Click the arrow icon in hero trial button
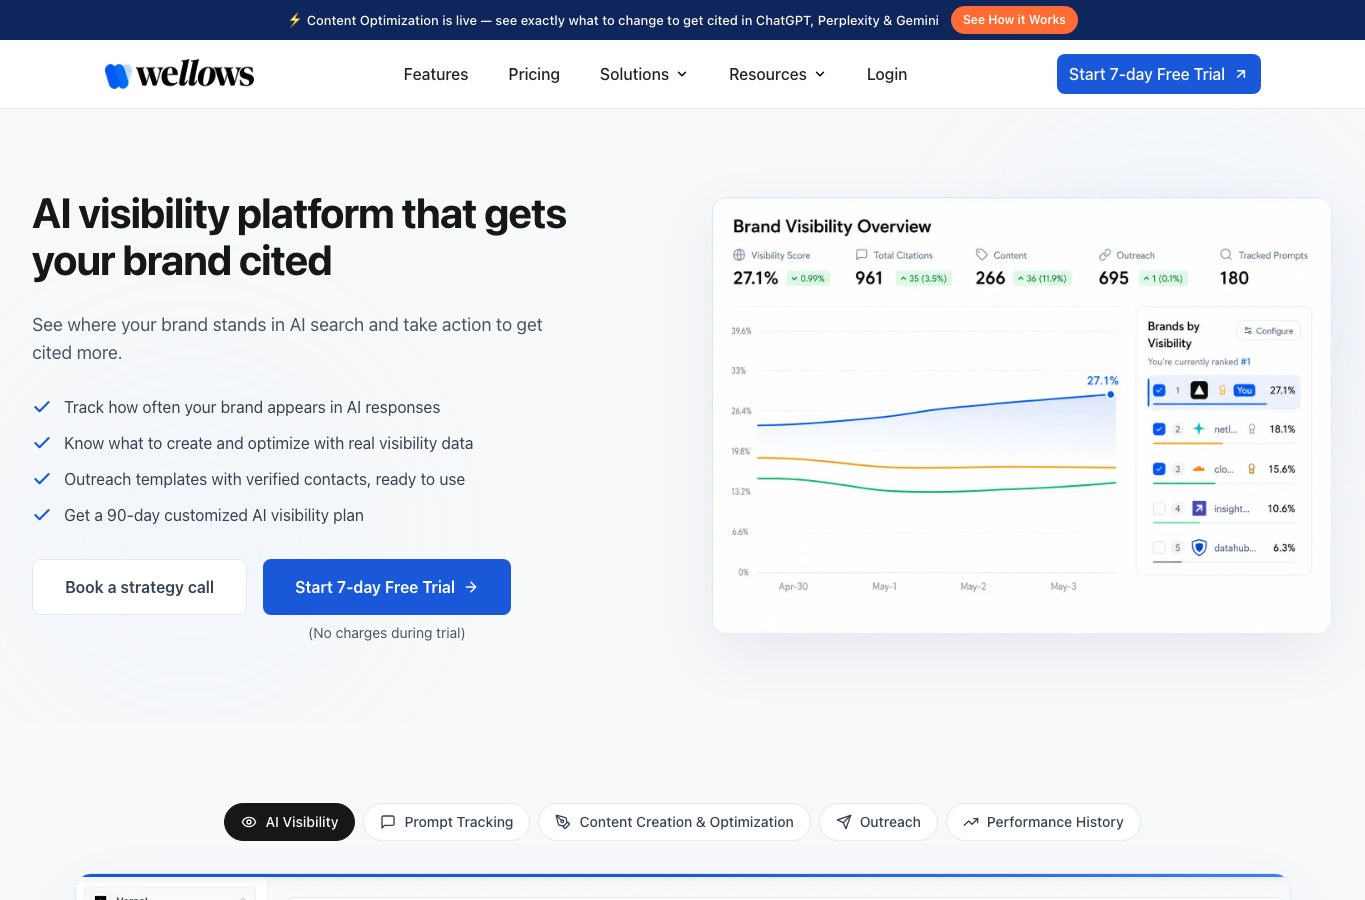Viewport: 1365px width, 900px height. 471,587
